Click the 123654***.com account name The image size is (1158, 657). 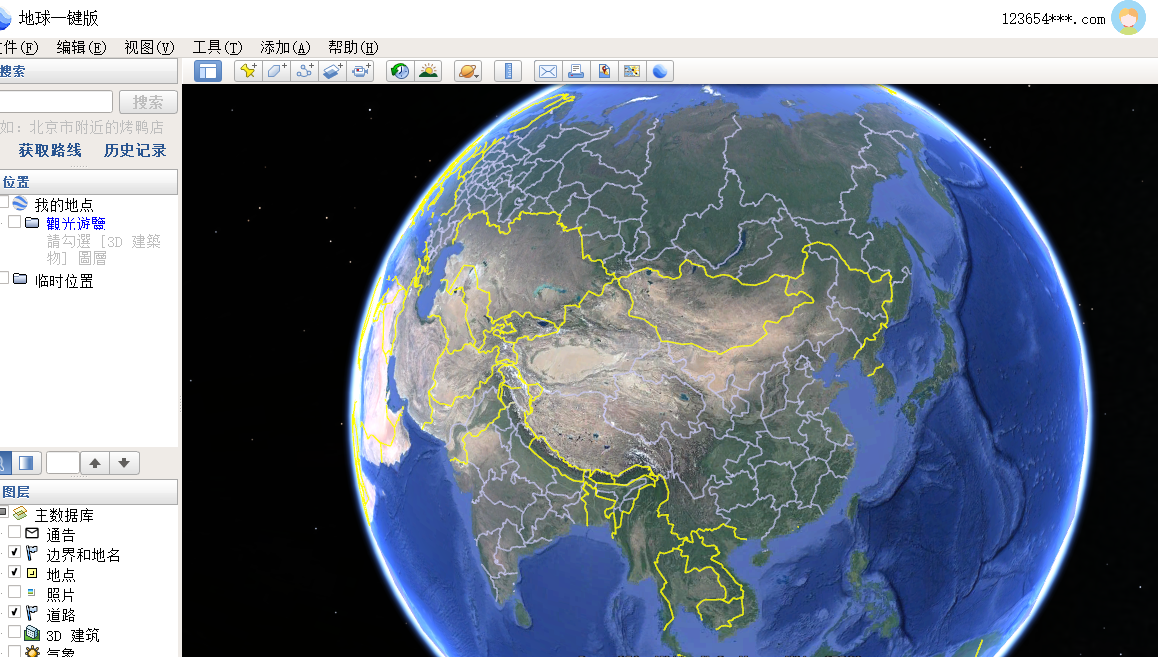(1053, 19)
